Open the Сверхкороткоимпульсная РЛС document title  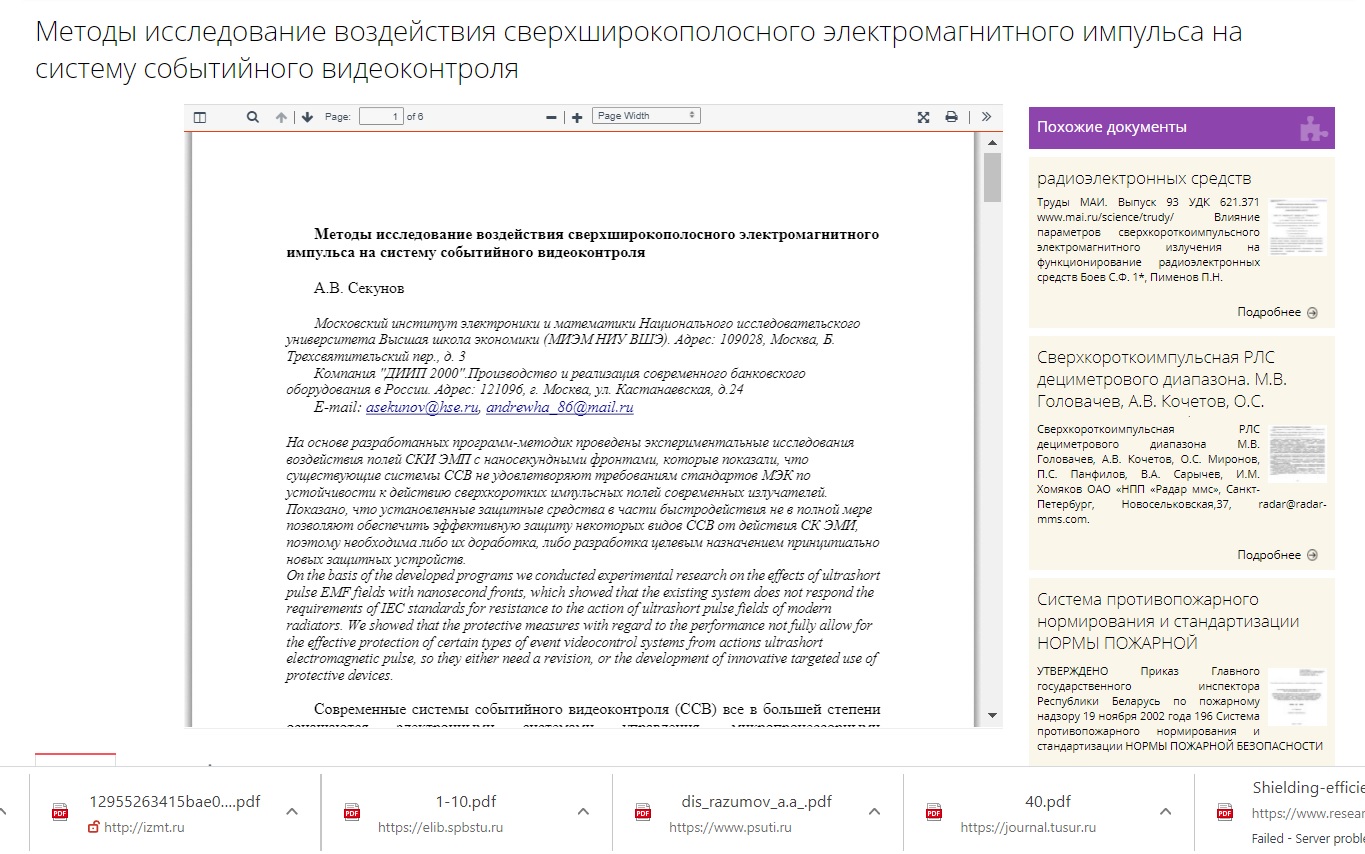[1162, 379]
